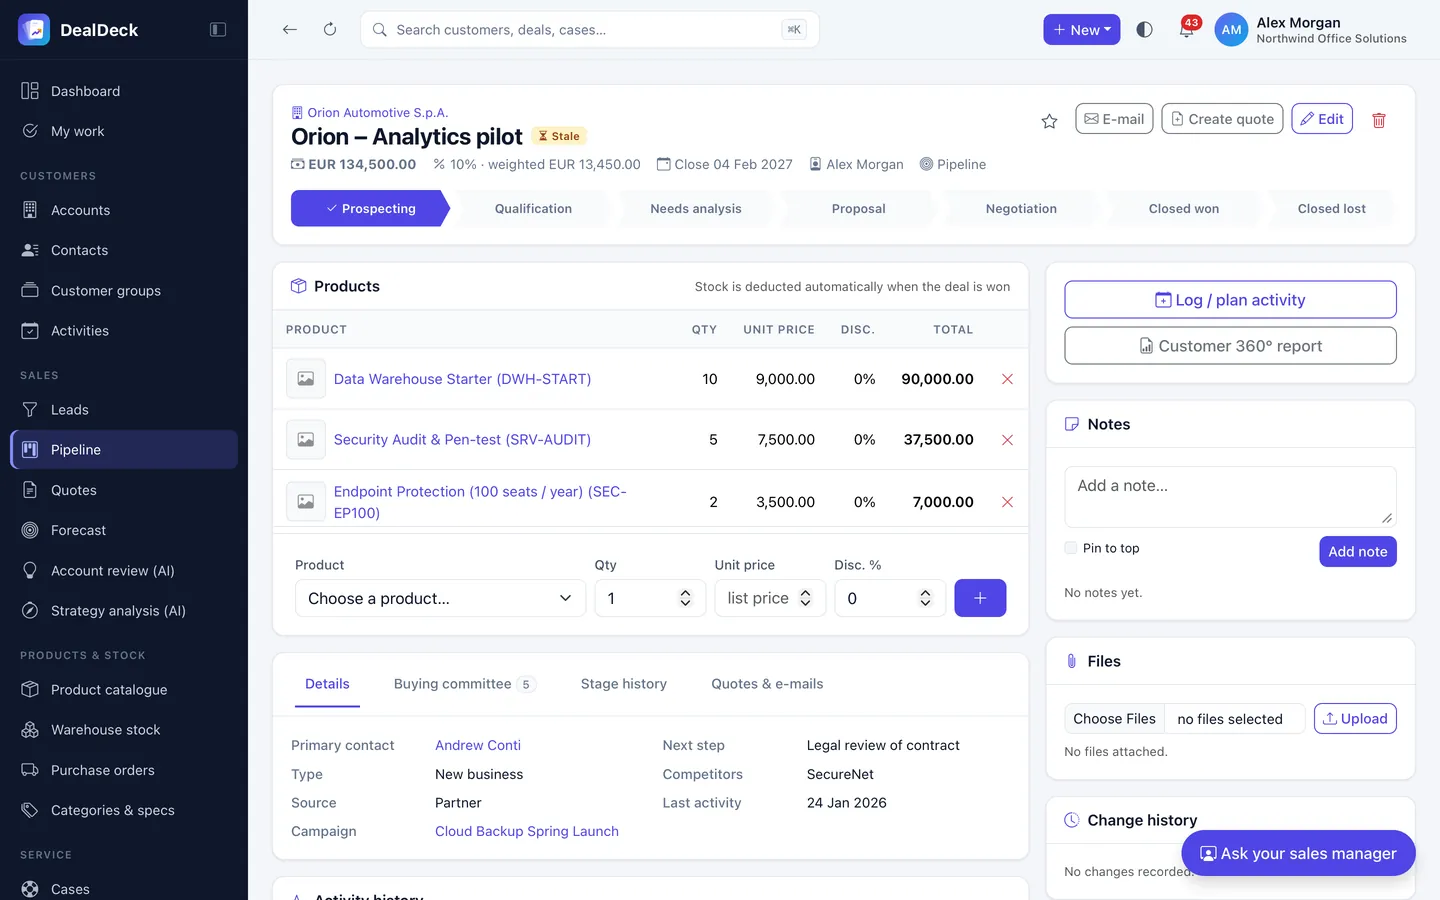
Task: Open the notifications bell
Action: (1187, 30)
